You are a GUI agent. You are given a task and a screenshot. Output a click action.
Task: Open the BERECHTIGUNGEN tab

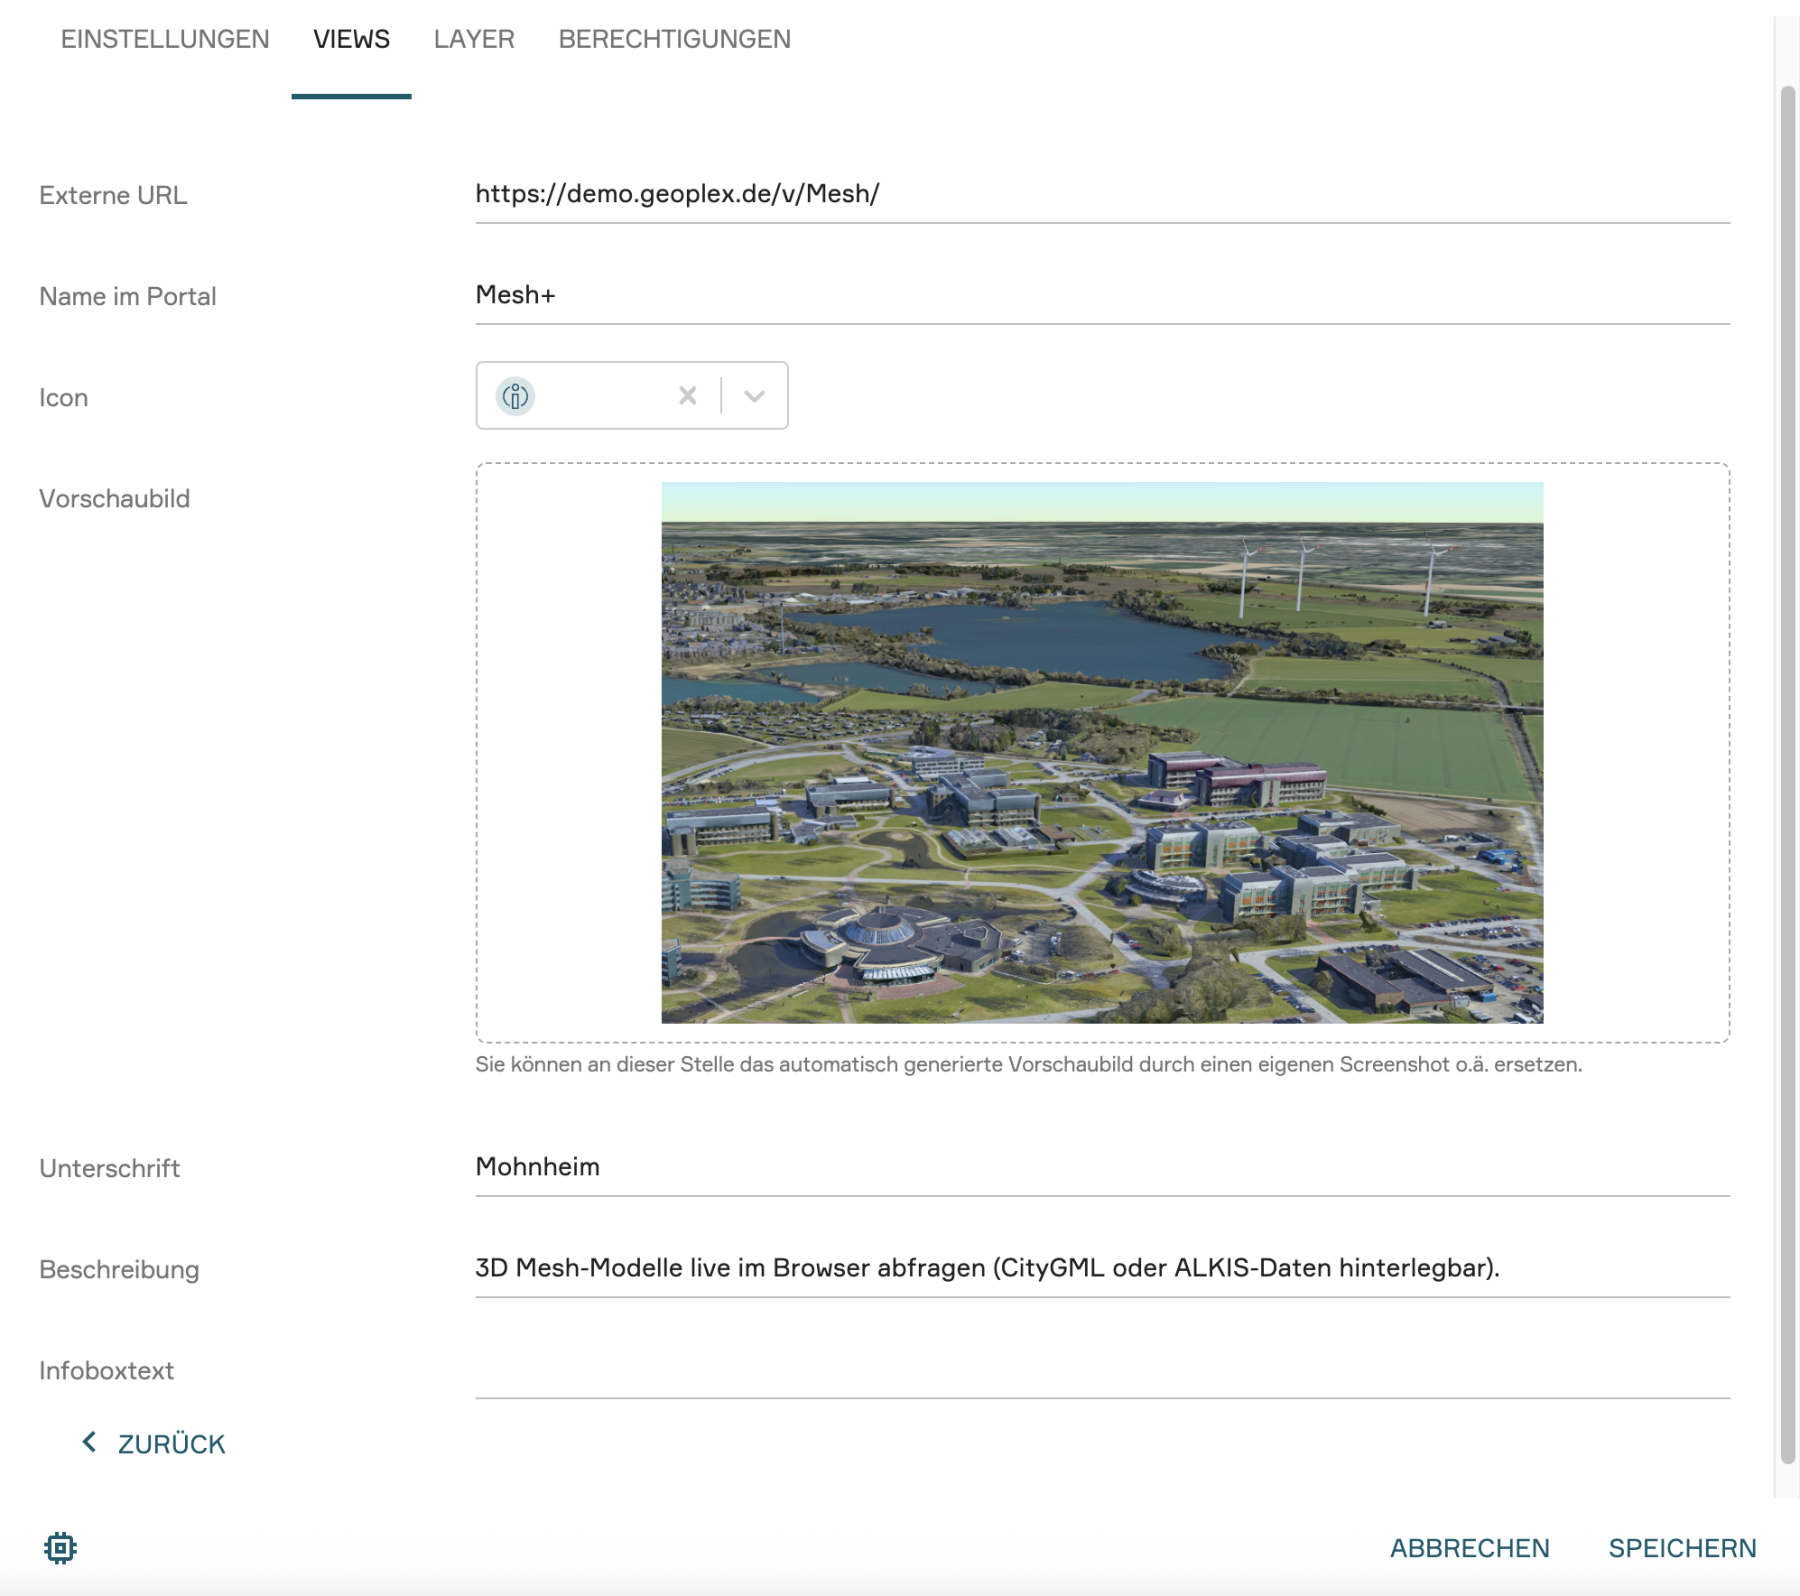674,39
